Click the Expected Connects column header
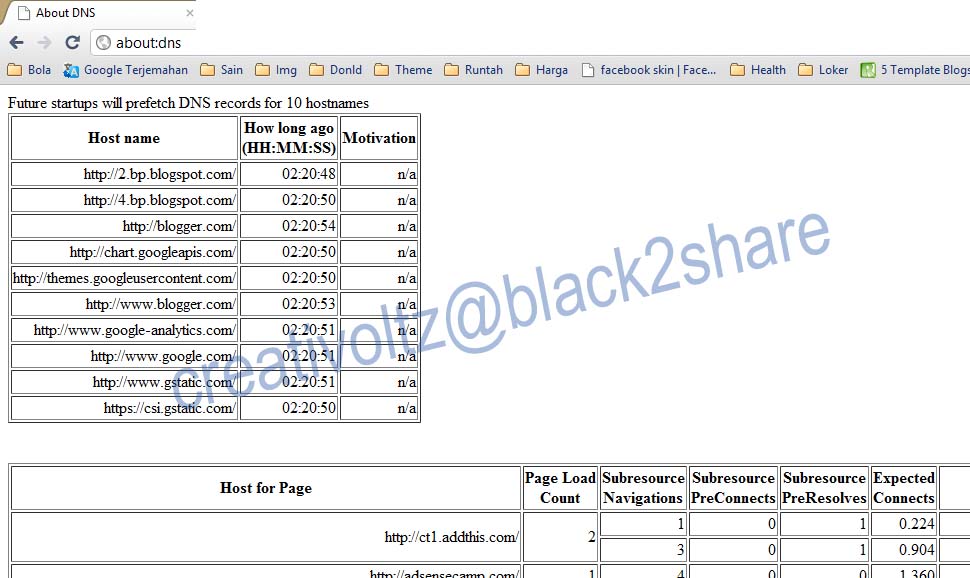Screen dimensions: 970x578 (x=904, y=488)
